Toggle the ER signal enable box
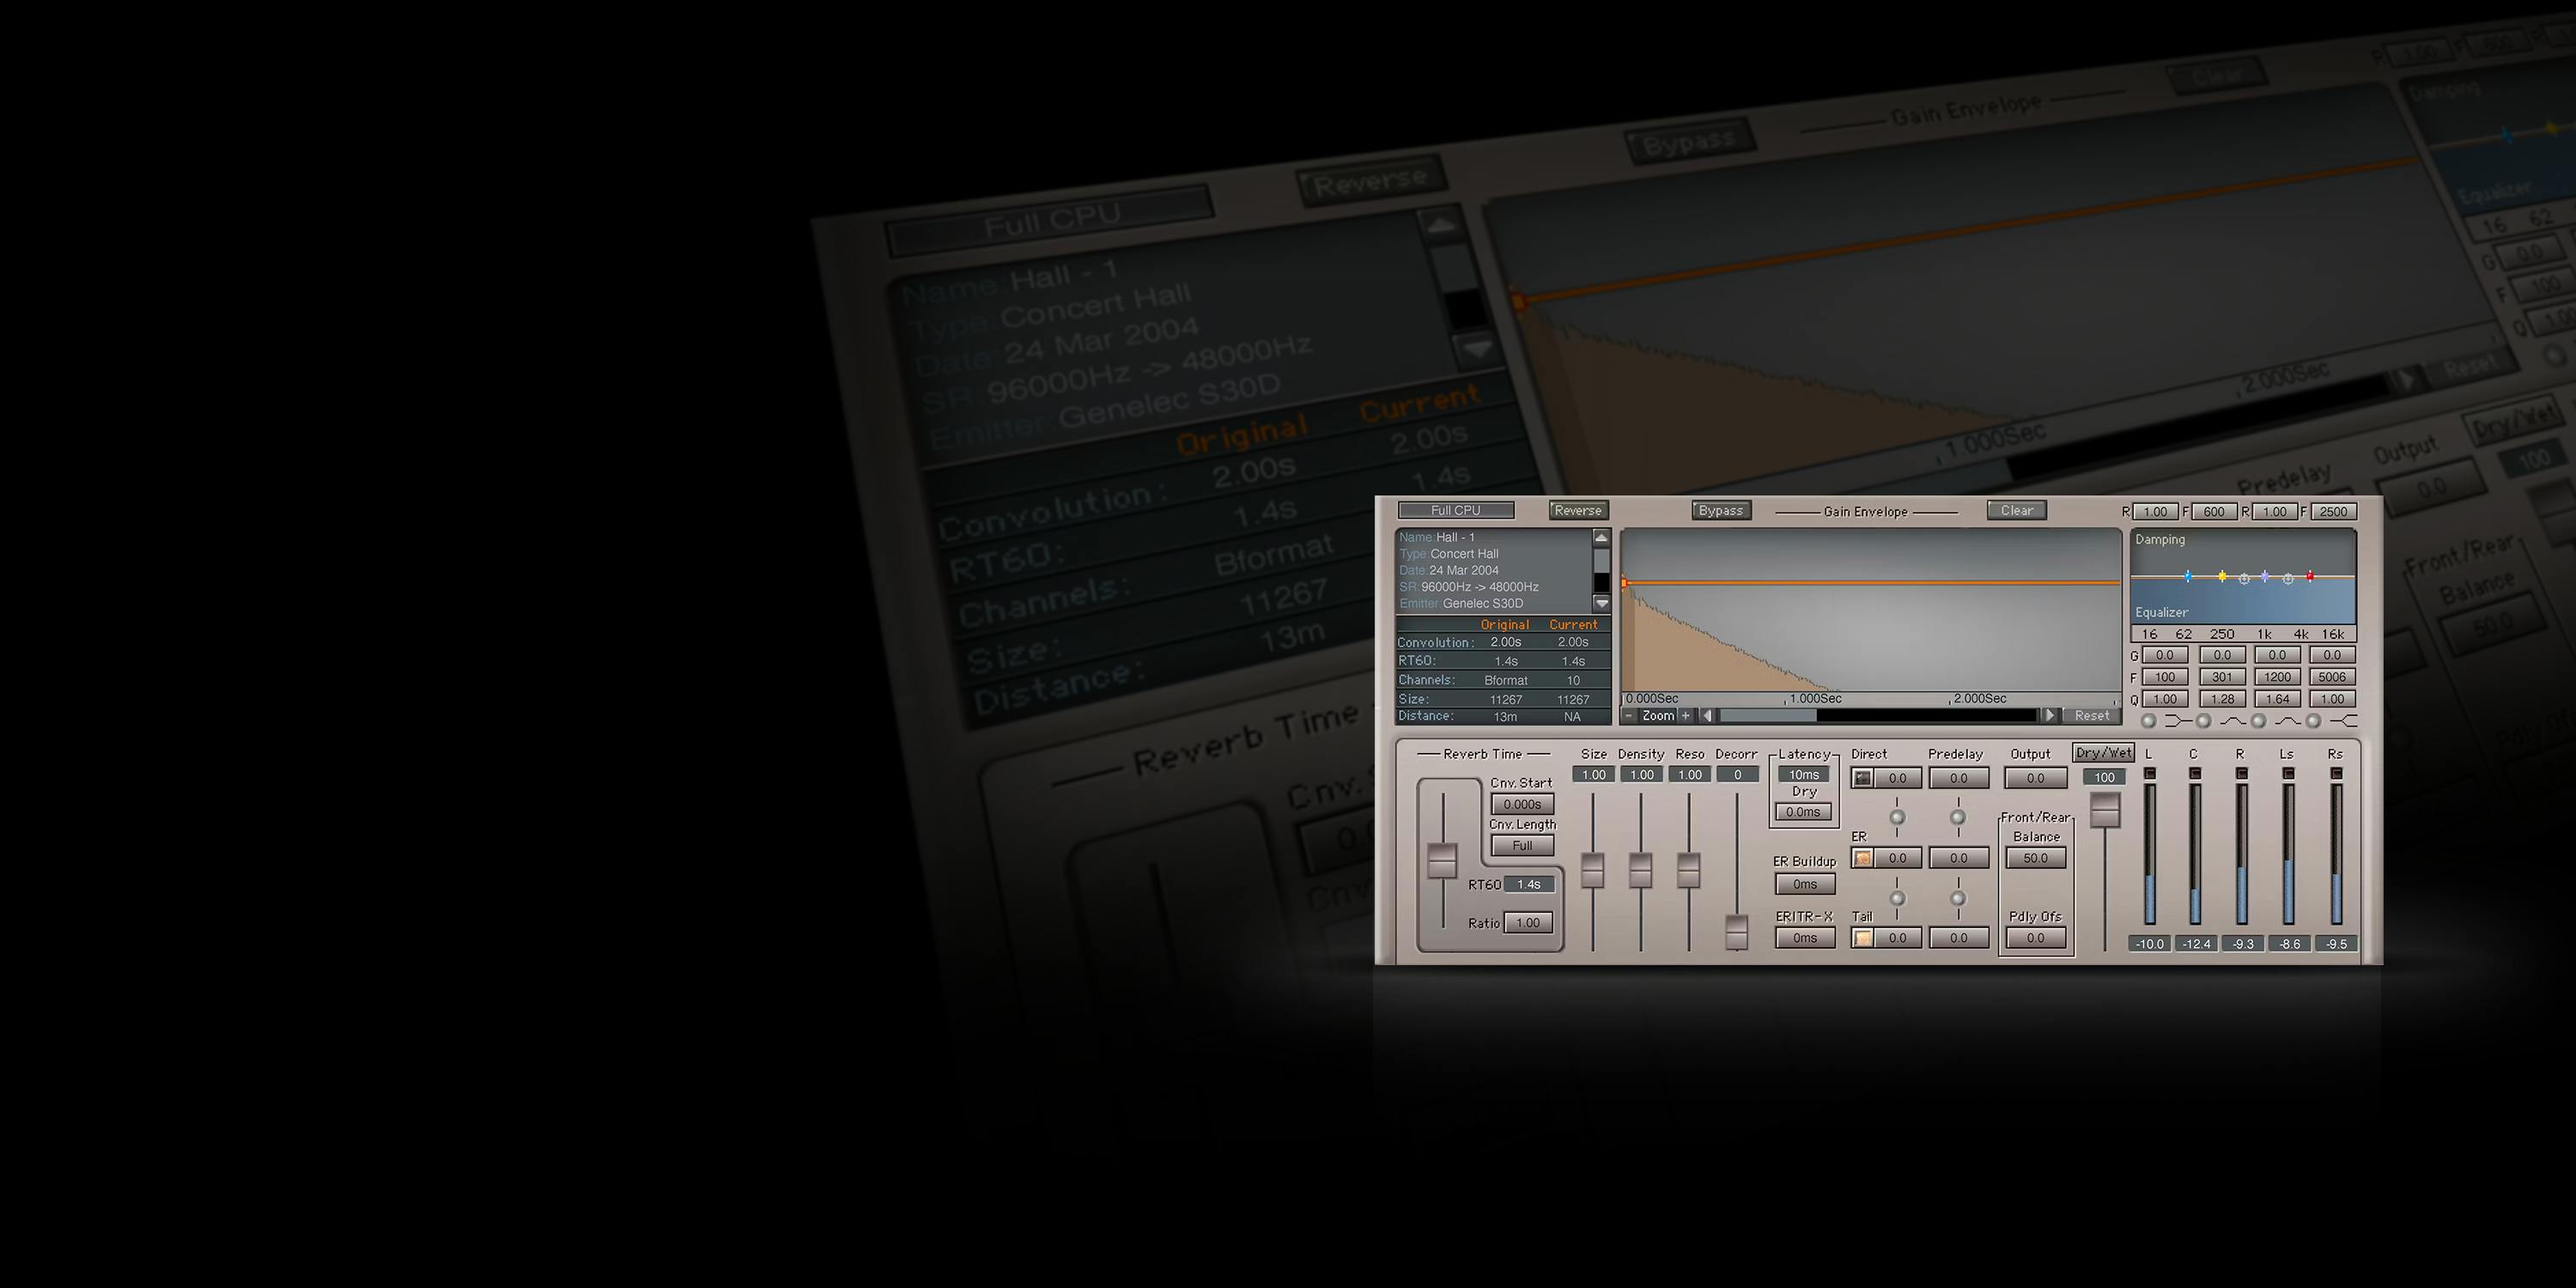The width and height of the screenshot is (2576, 1288). (x=1862, y=858)
